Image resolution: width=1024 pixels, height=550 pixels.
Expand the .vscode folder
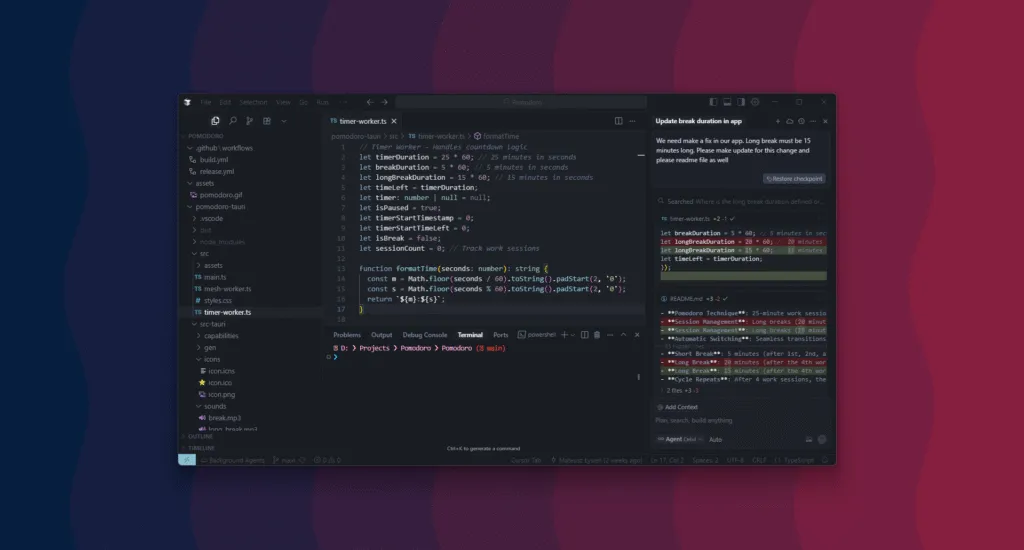[208, 218]
